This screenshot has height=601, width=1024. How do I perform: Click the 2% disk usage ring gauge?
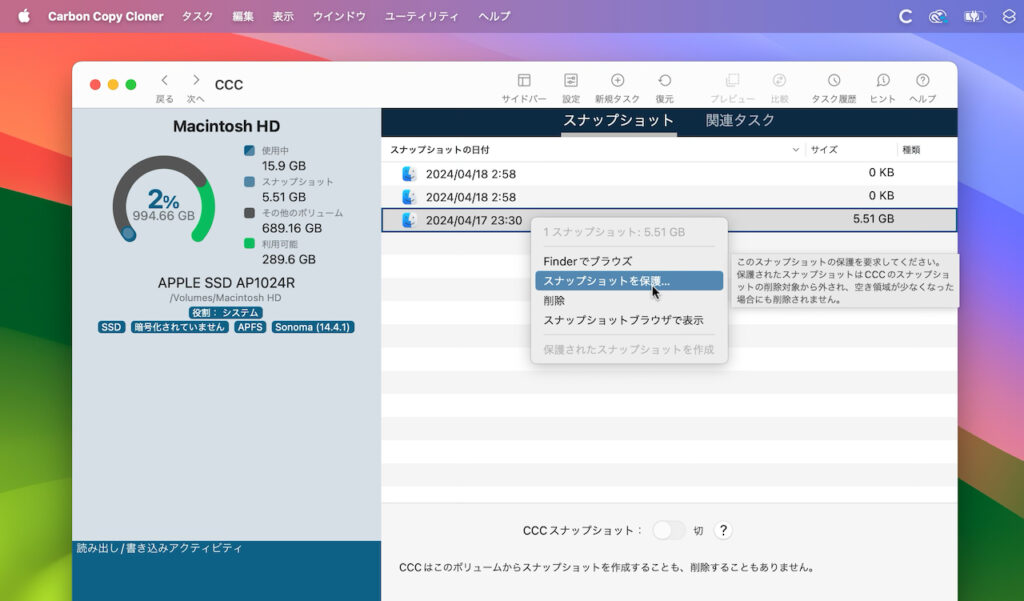click(x=166, y=202)
